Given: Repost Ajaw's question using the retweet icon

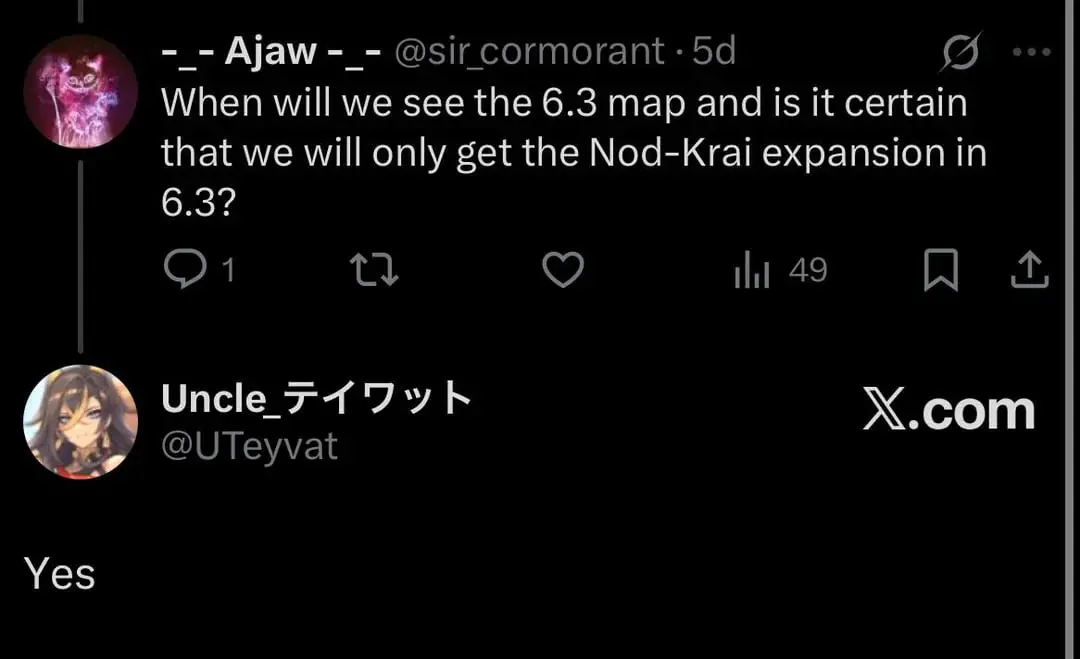Looking at the screenshot, I should click(x=375, y=270).
